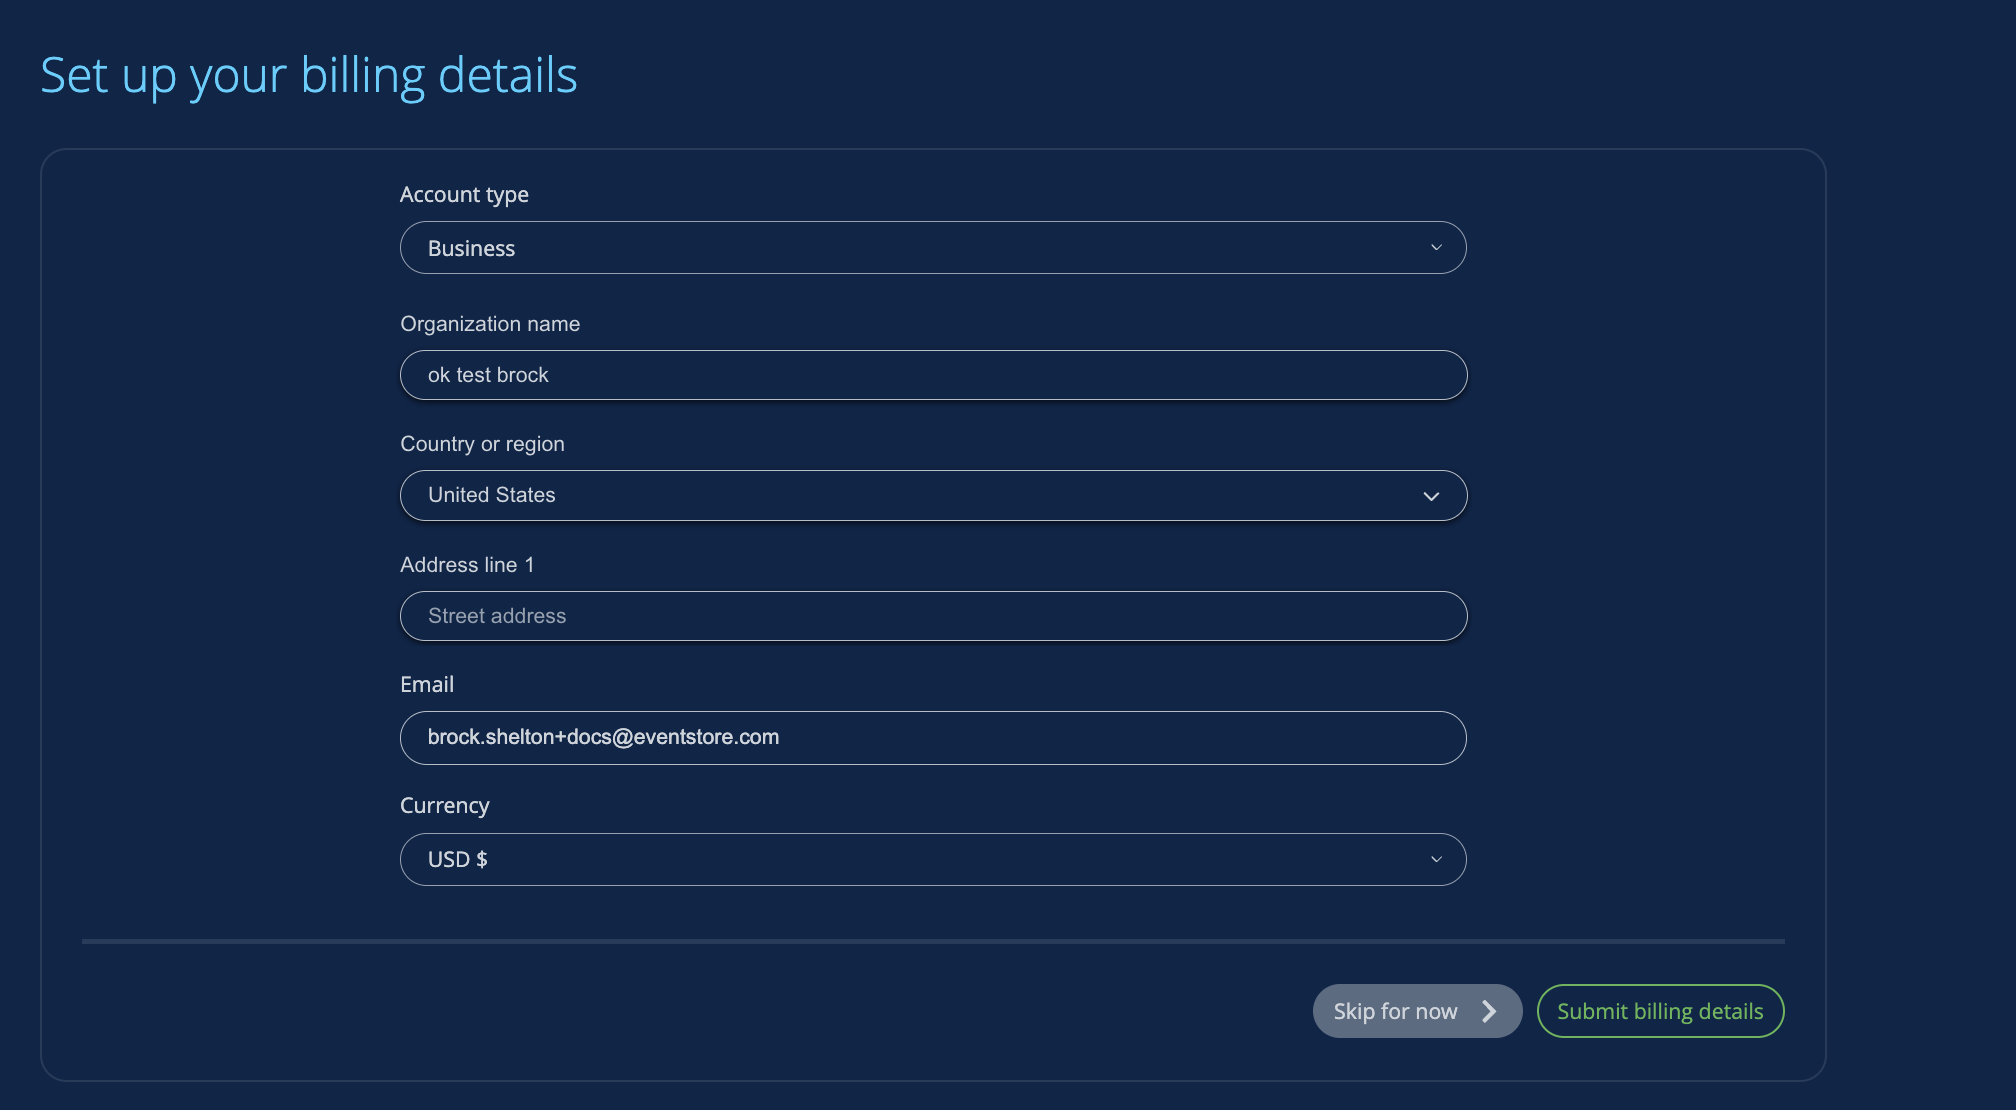Open the Account type dropdown showing Business
The width and height of the screenshot is (2016, 1110).
tap(933, 248)
